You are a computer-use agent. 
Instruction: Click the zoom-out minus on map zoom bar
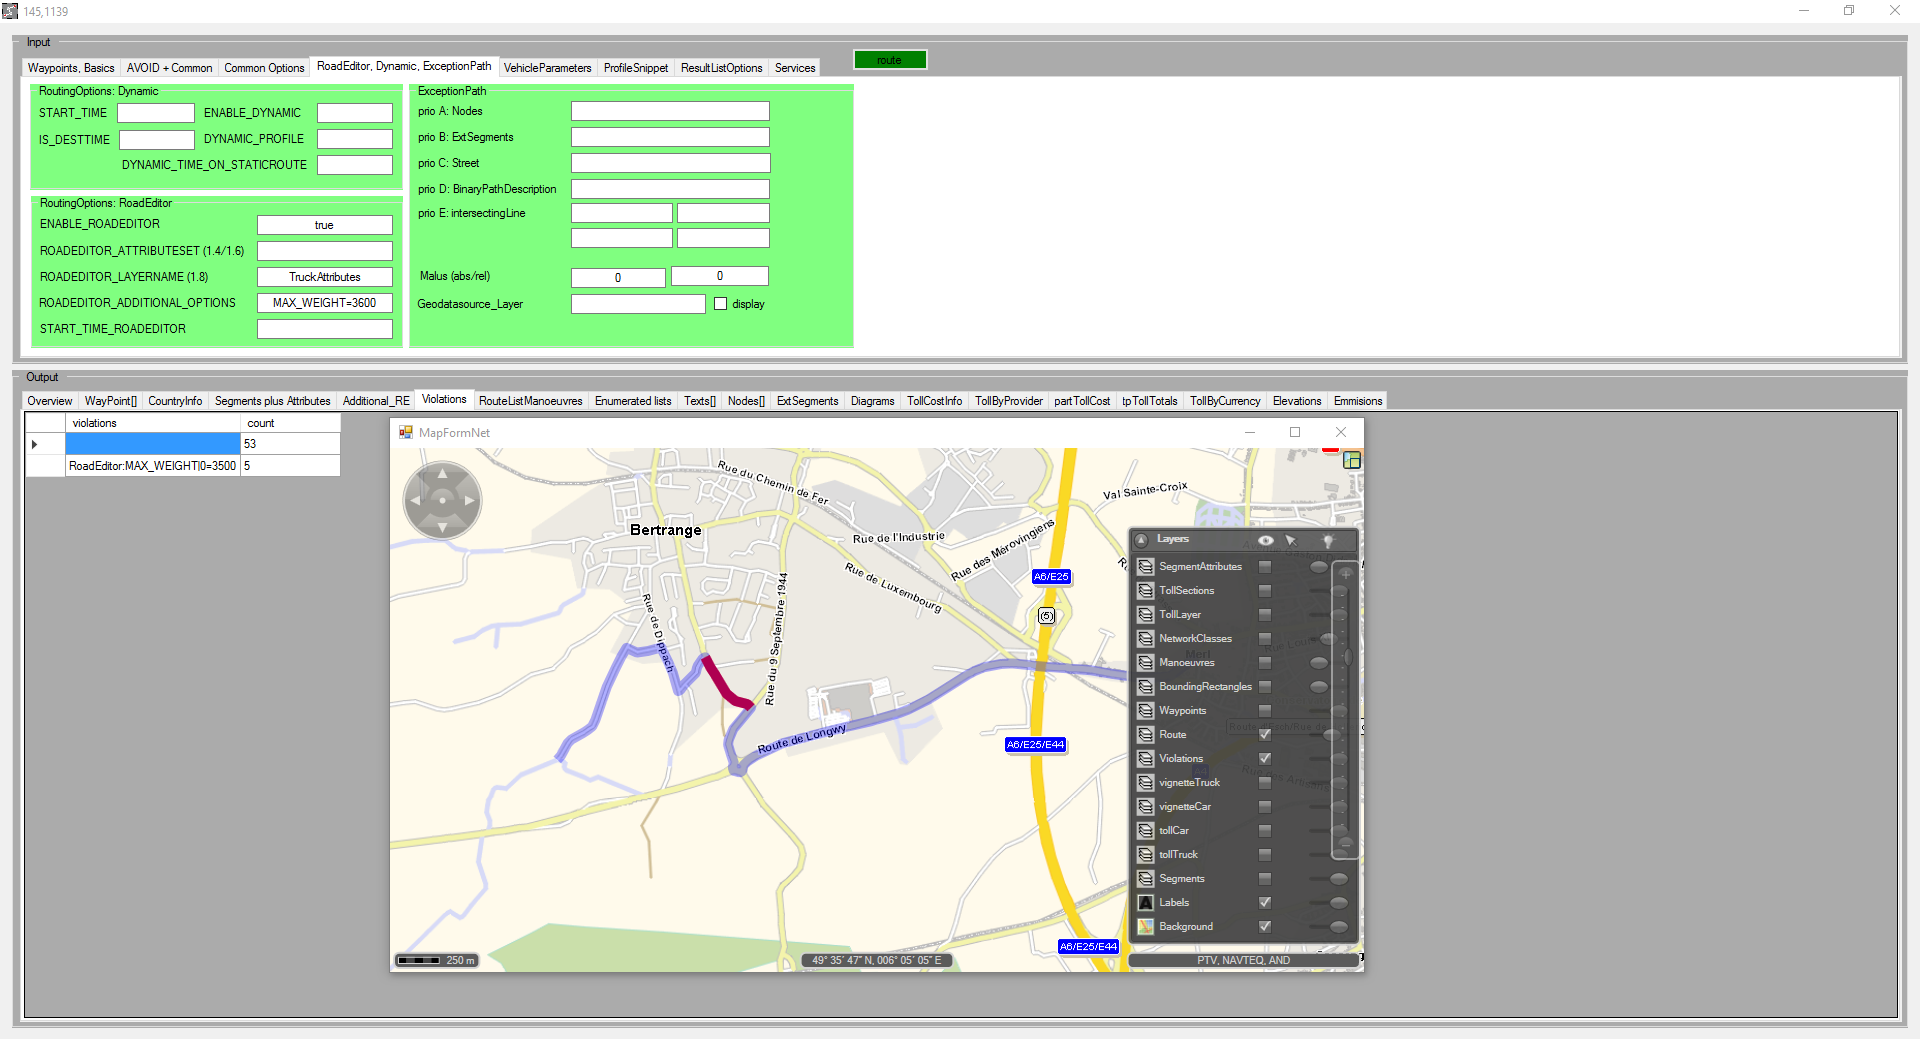click(x=1346, y=845)
